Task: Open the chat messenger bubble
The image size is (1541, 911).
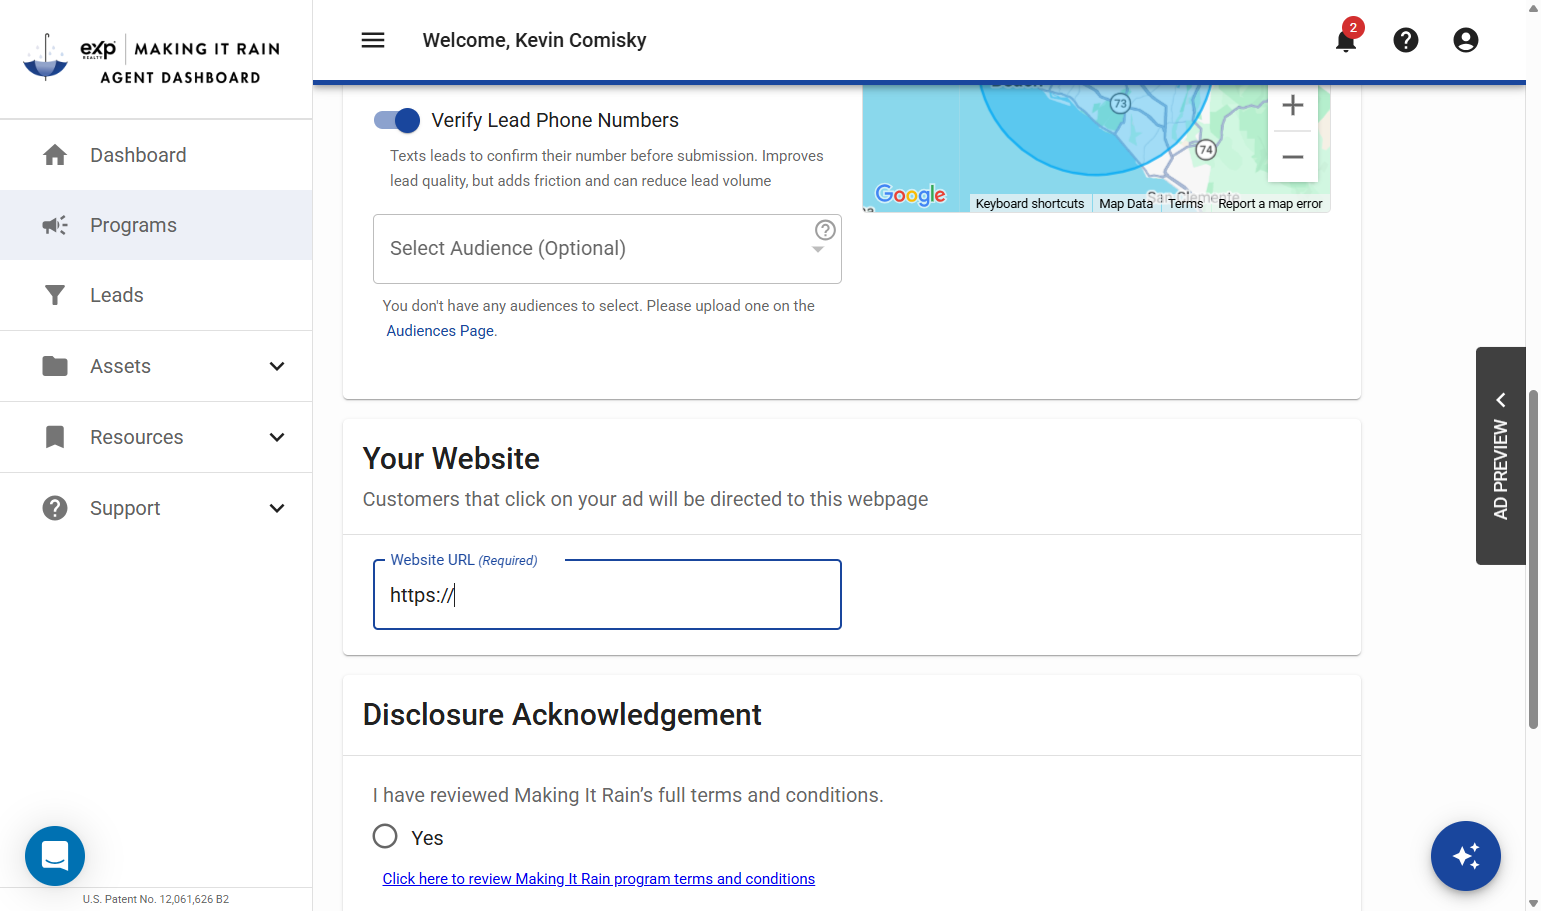Action: pos(55,856)
